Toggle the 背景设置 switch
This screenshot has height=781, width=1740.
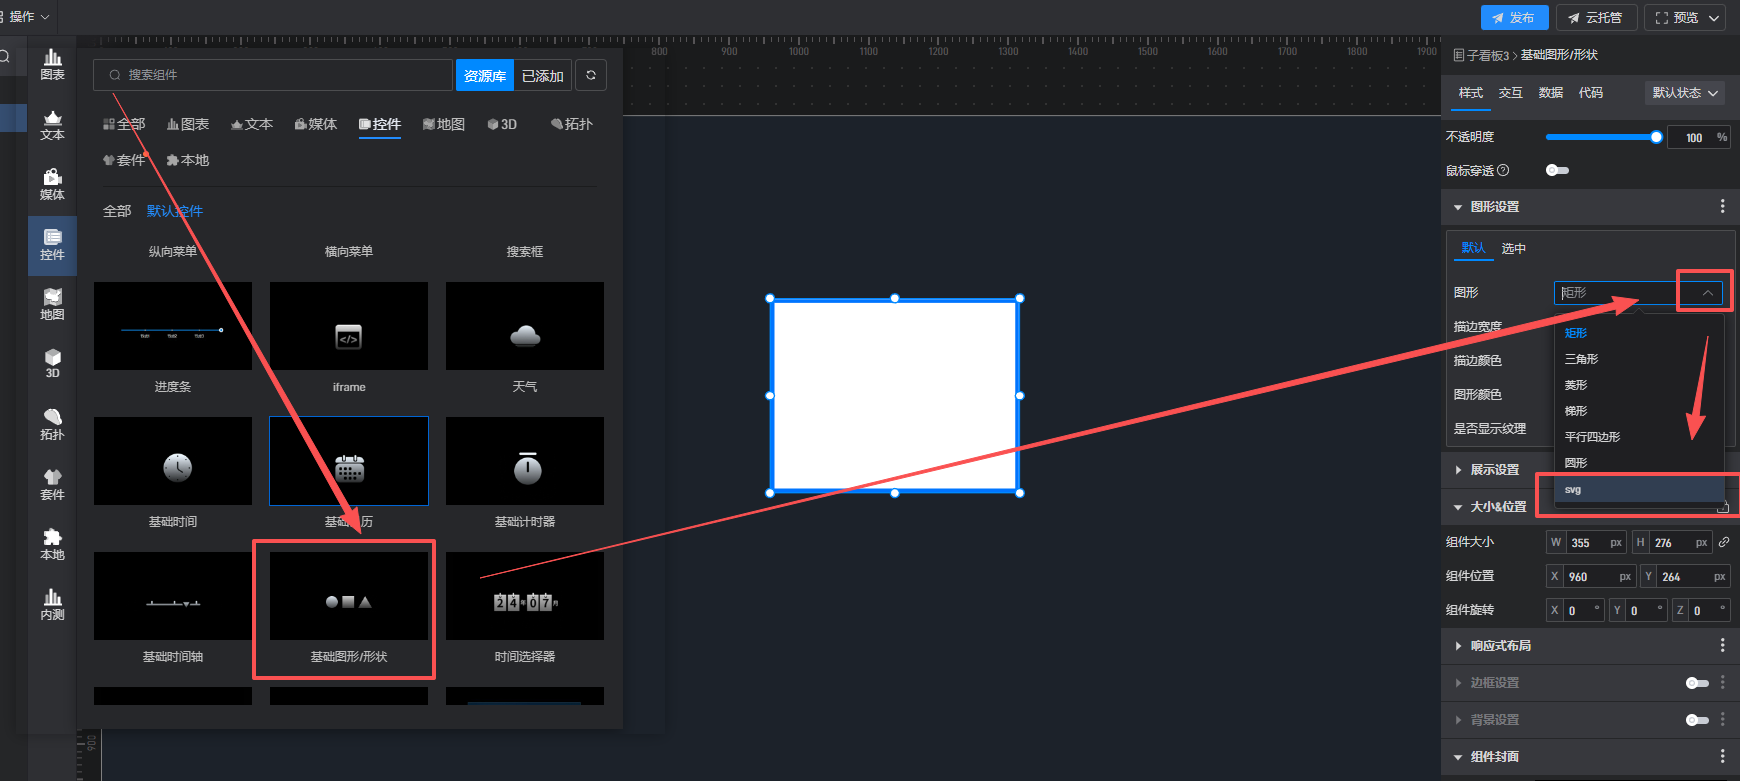click(1697, 720)
